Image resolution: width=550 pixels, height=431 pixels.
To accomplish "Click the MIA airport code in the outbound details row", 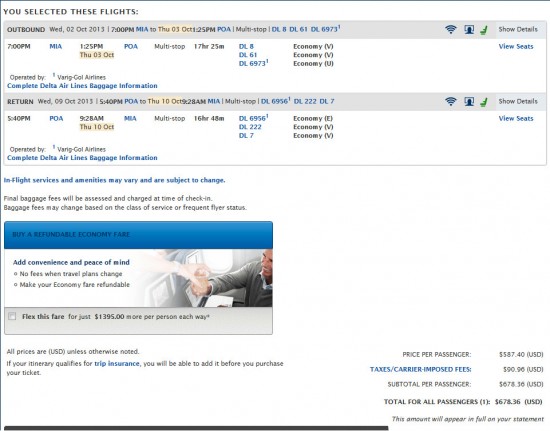I will [55, 46].
